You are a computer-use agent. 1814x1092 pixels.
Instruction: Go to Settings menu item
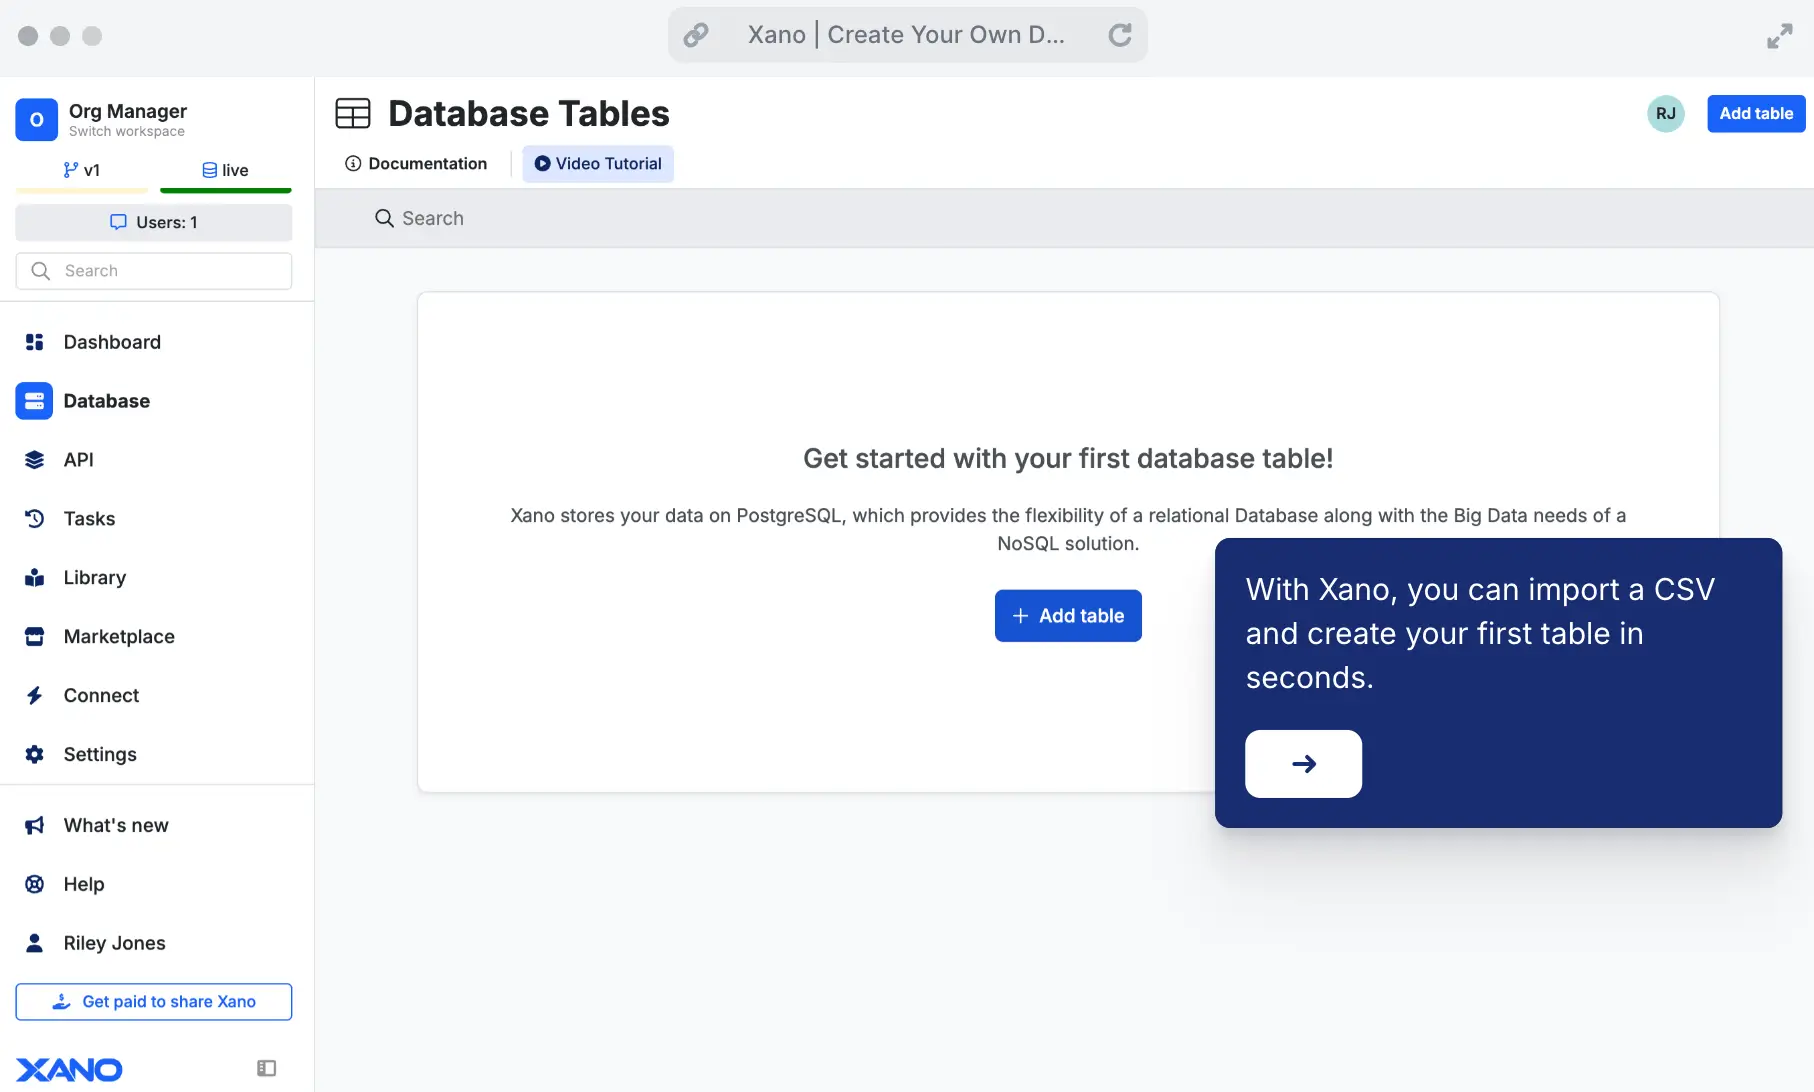click(100, 755)
